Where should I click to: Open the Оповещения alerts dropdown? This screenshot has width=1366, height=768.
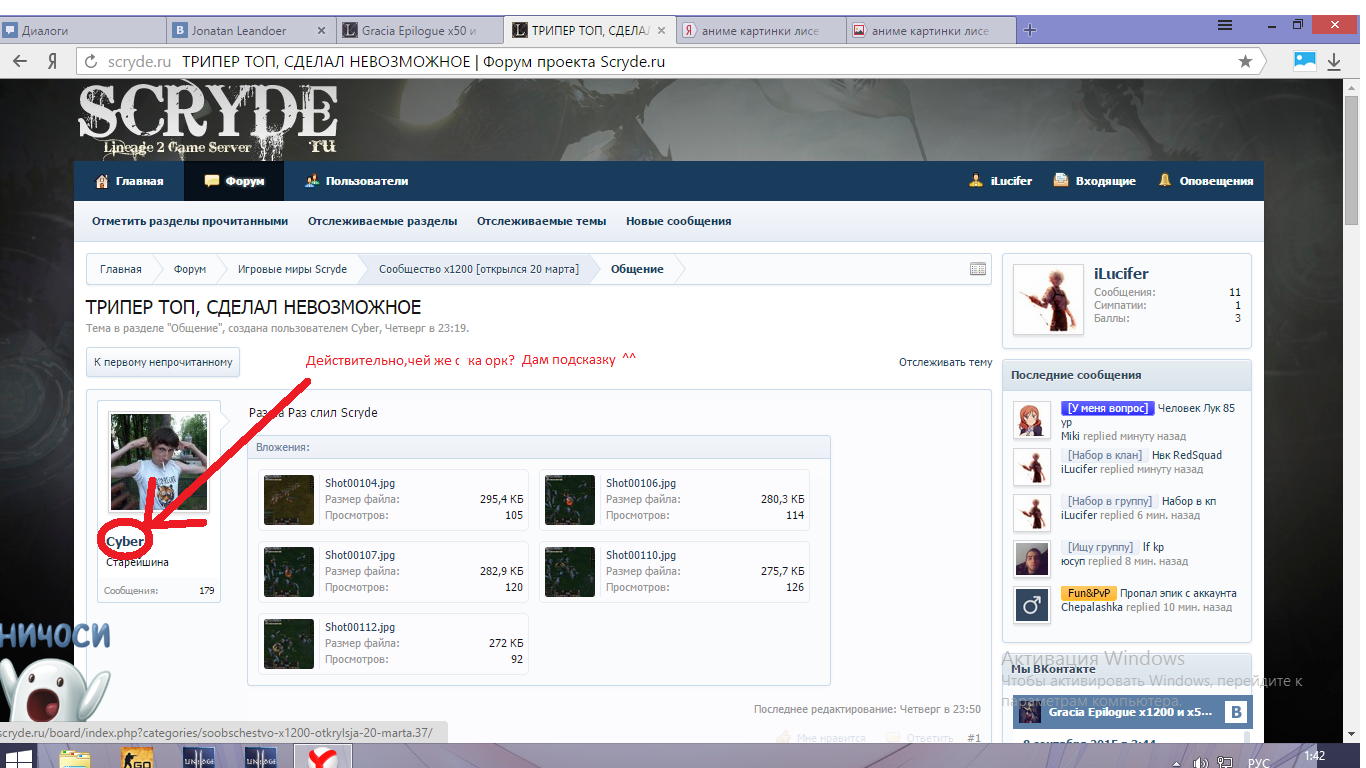coord(1205,181)
